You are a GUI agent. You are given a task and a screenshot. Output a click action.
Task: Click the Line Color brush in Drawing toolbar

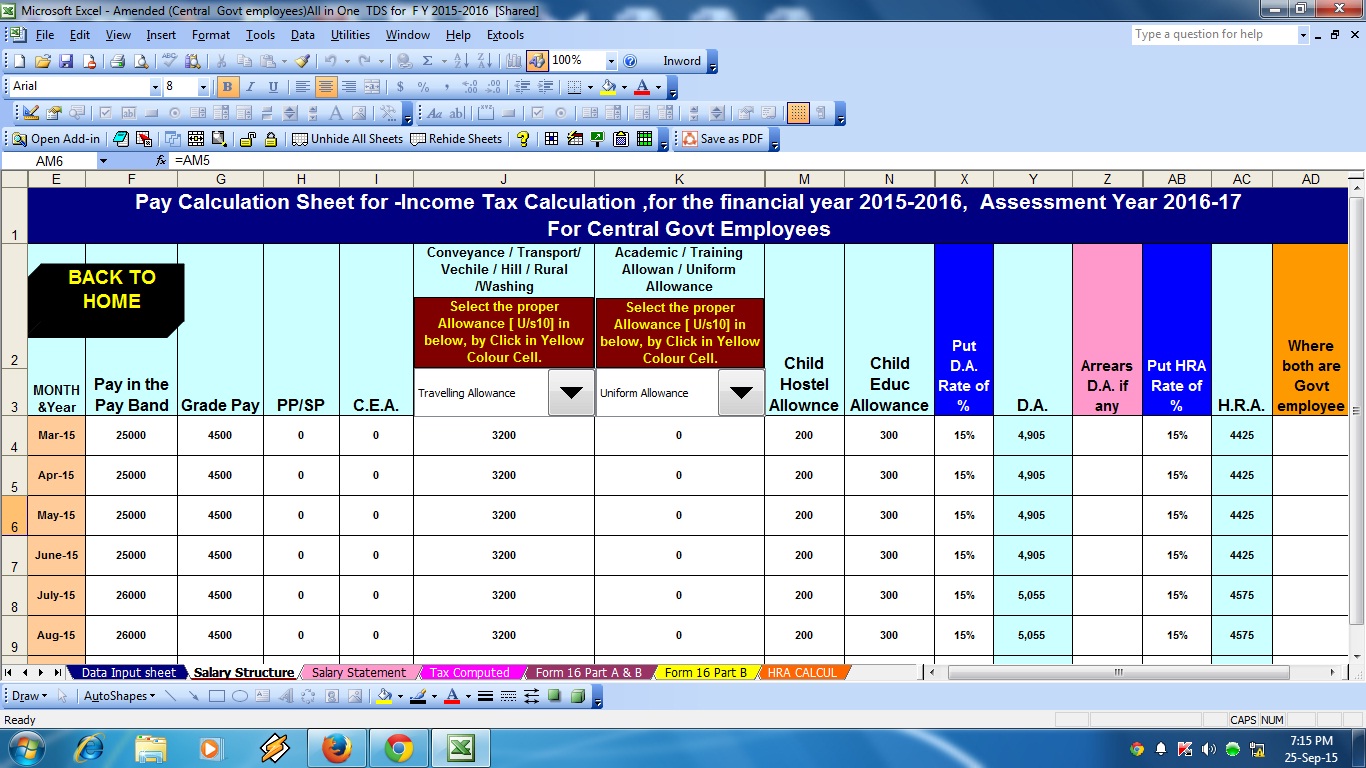pos(419,696)
